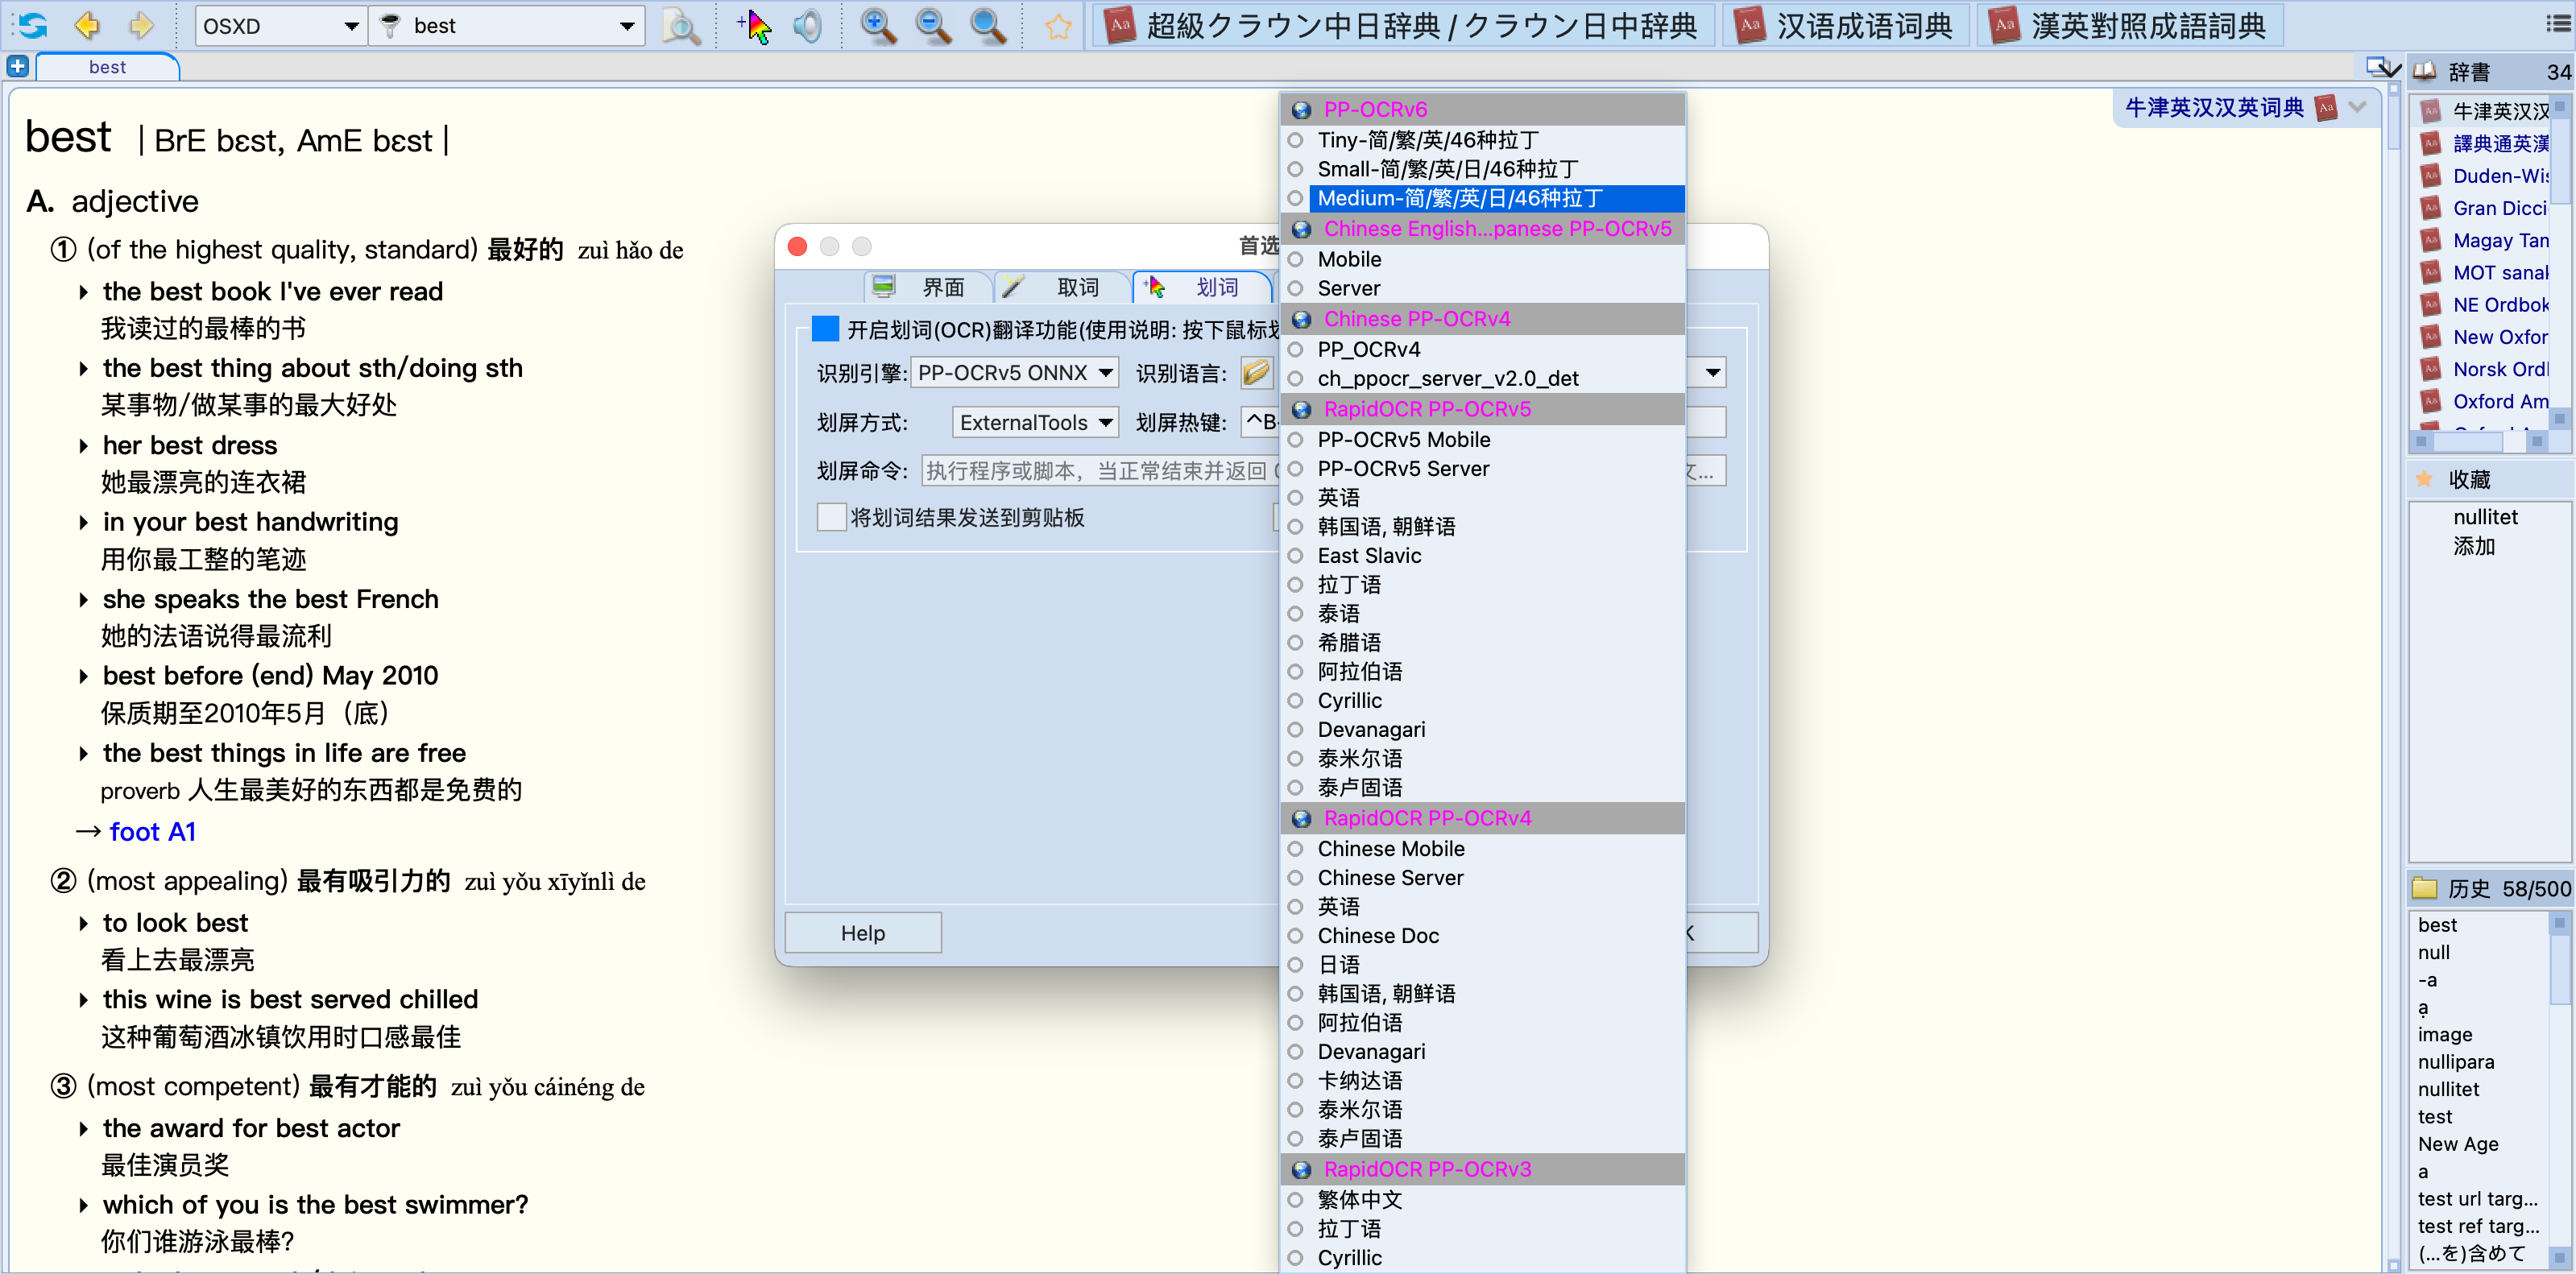The image size is (2576, 1274).
Task: Click the search magnifier document icon
Action: [x=681, y=26]
